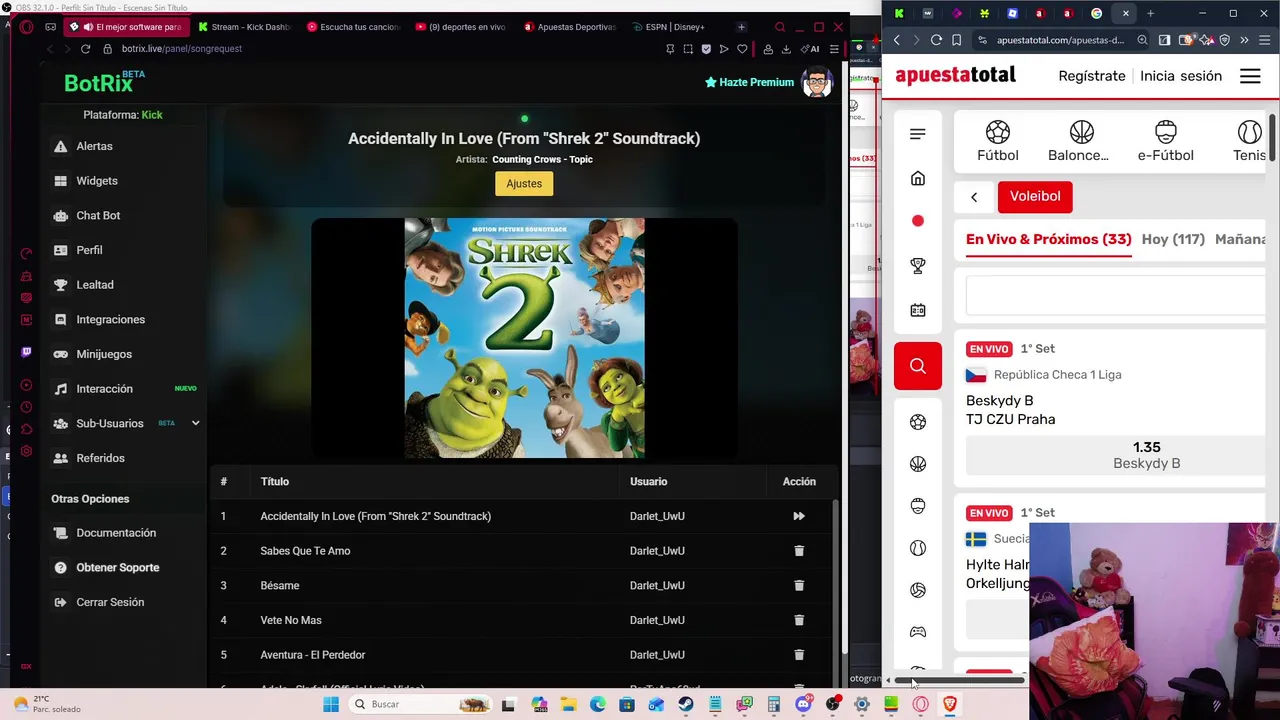The height and width of the screenshot is (720, 1280).
Task: Open Alertas in the BotRix sidebar
Action: click(x=94, y=146)
